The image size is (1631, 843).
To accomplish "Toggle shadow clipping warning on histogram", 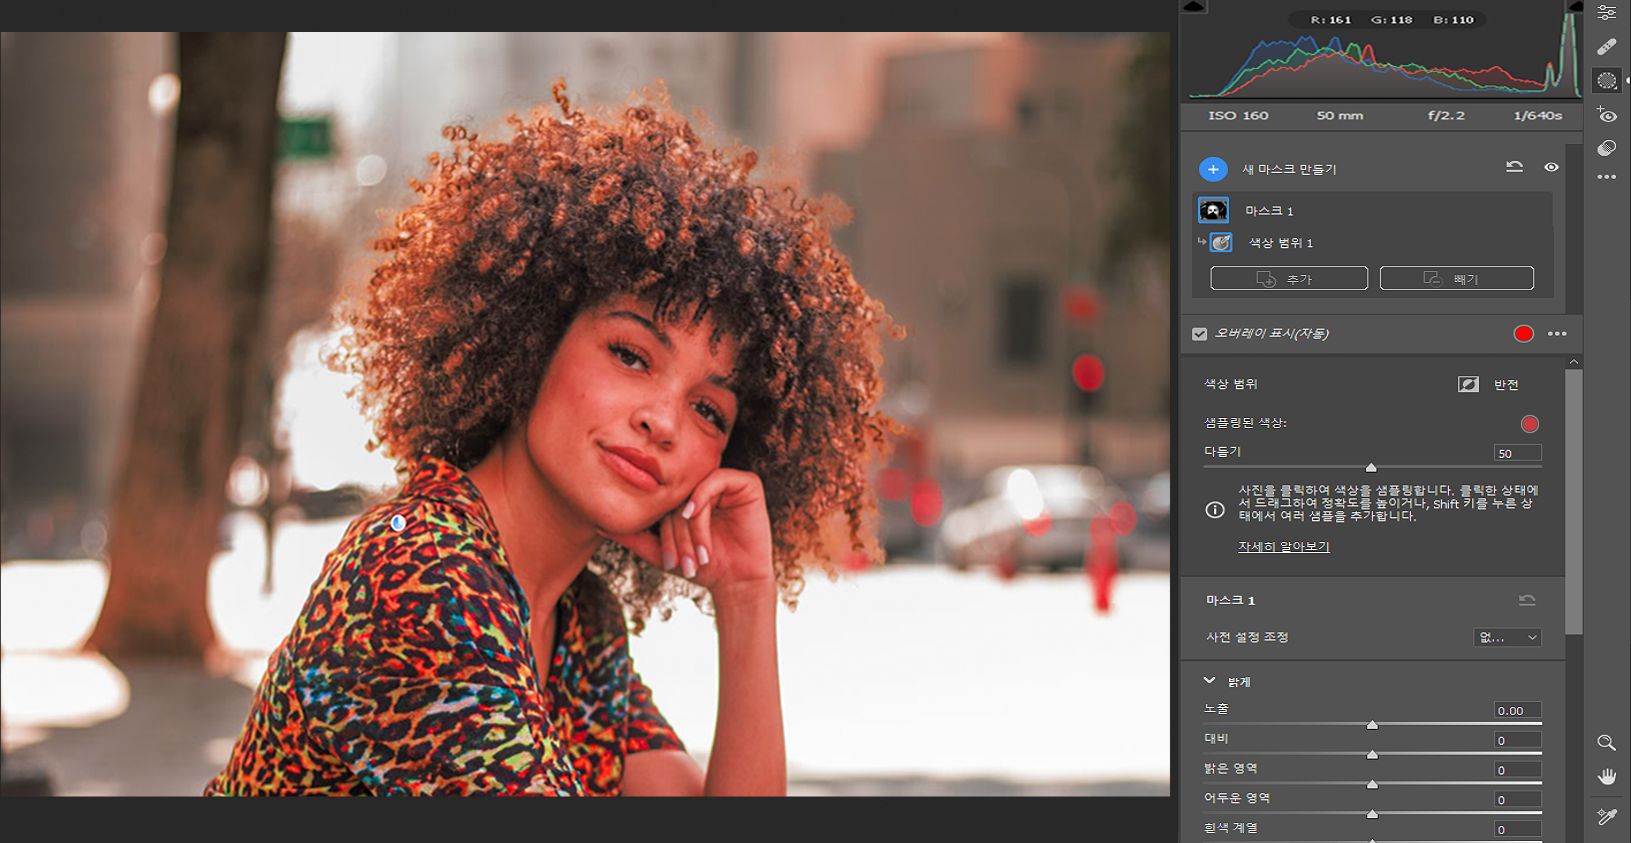I will tap(1194, 7).
